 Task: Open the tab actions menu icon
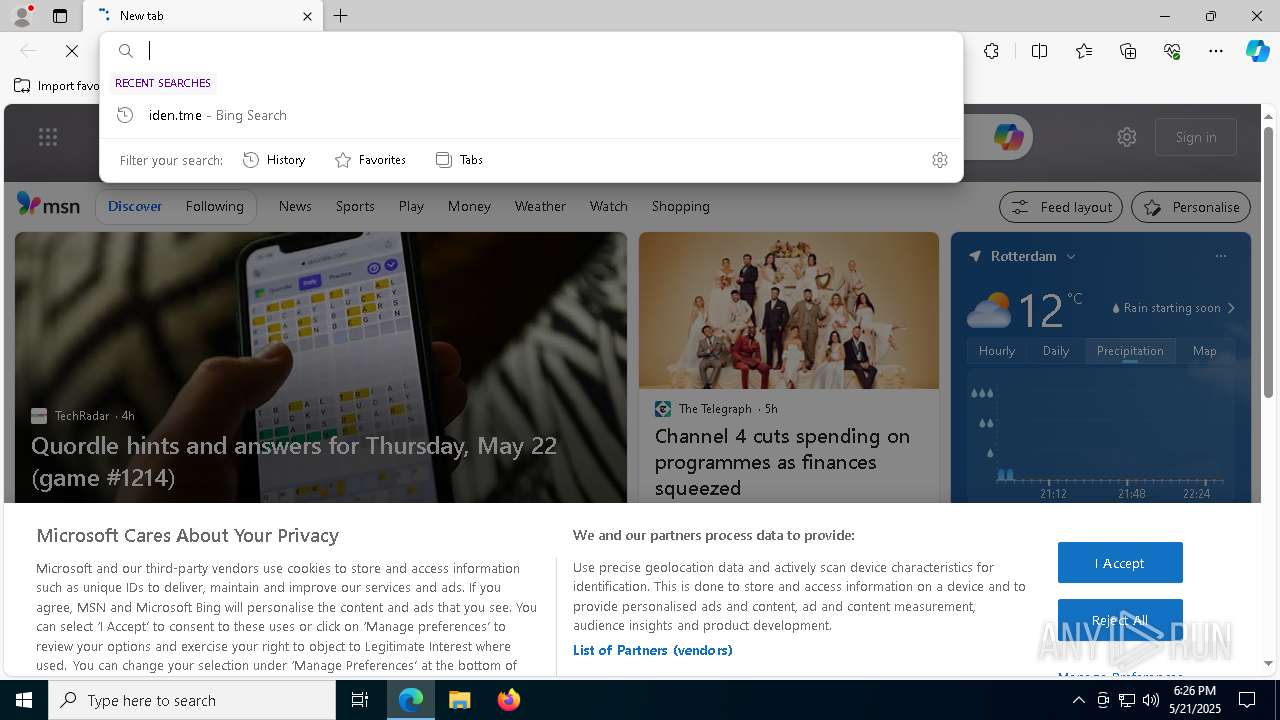point(60,16)
